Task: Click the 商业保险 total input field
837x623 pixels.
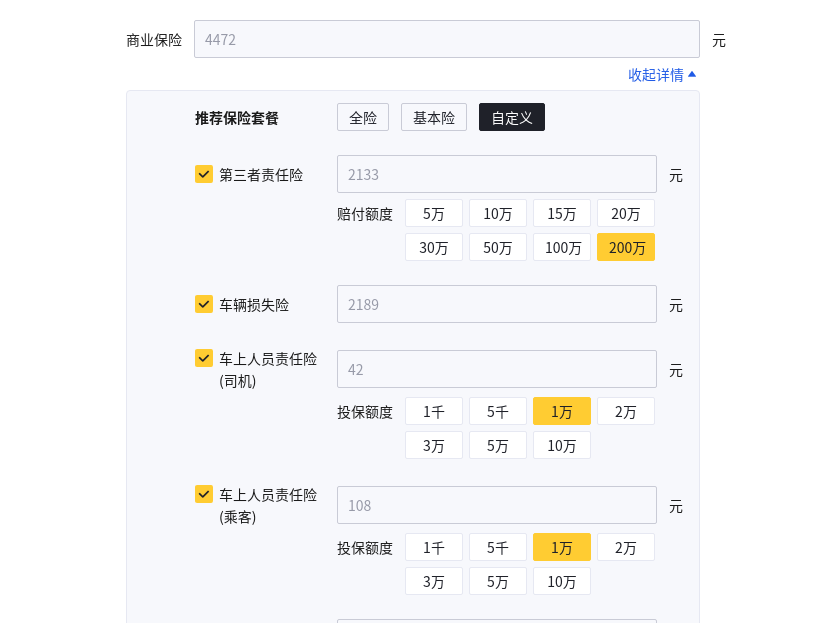Action: 446,40
